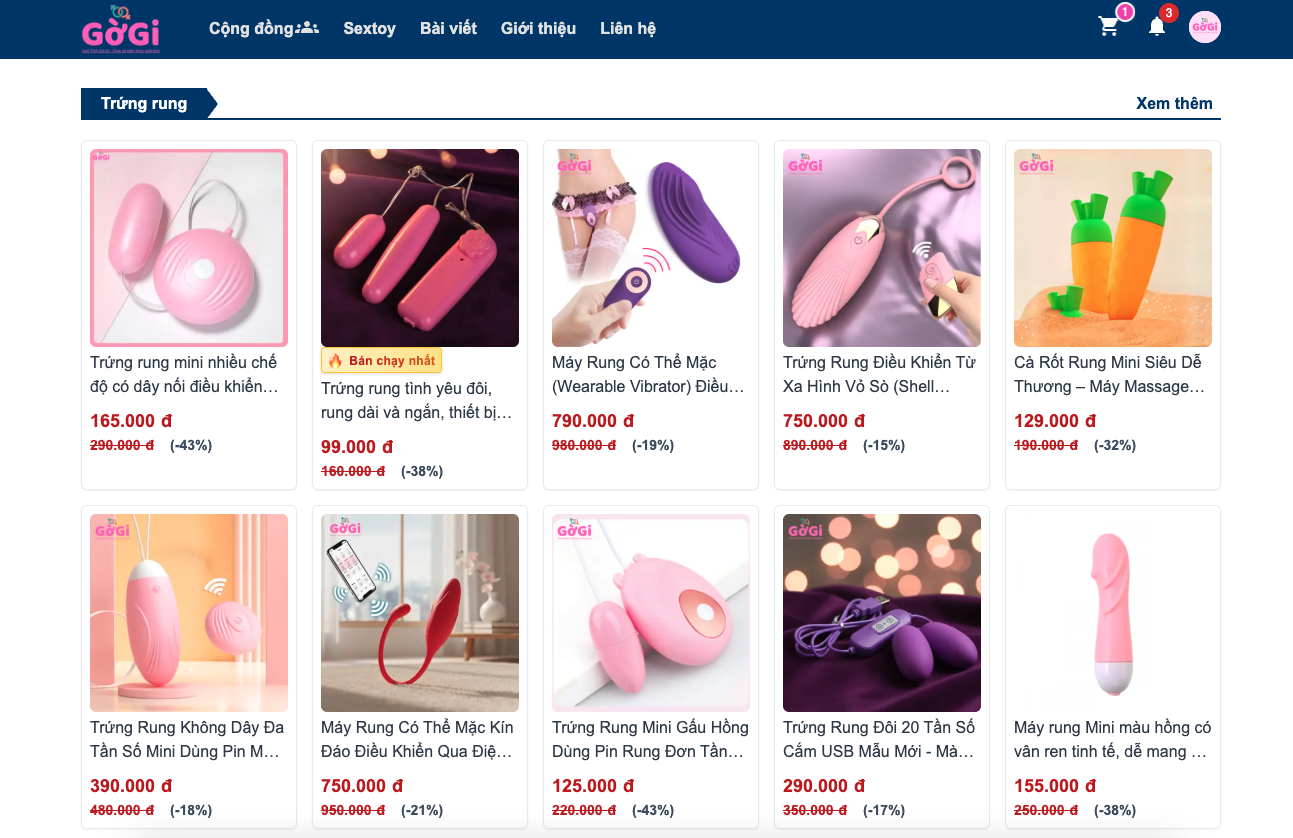Image resolution: width=1293 pixels, height=838 pixels.
Task: Open the purple wearable product image
Action: tap(650, 248)
